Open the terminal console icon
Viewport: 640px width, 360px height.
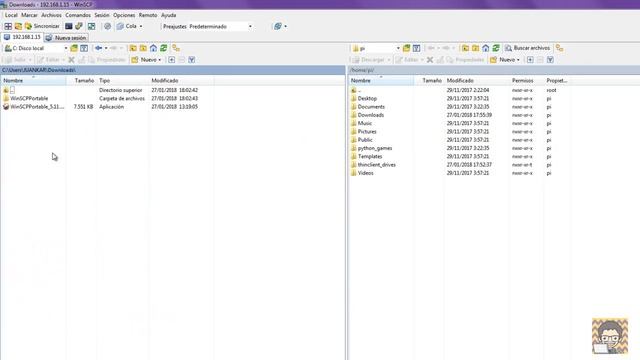pos(69,26)
